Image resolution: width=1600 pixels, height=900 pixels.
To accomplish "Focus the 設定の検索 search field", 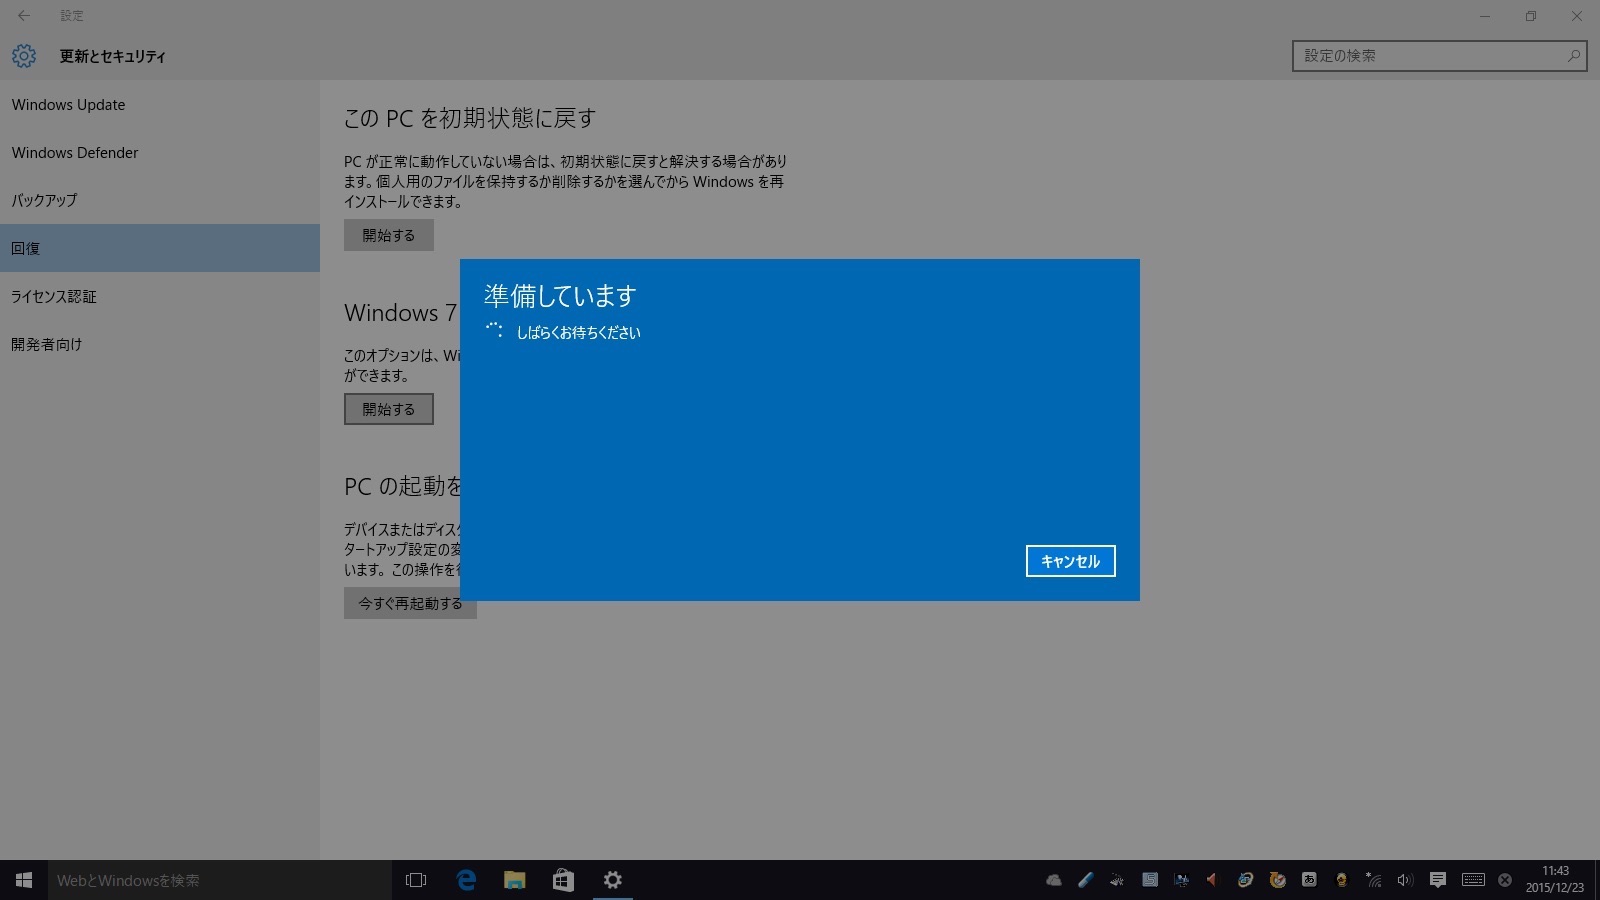I will [1439, 56].
